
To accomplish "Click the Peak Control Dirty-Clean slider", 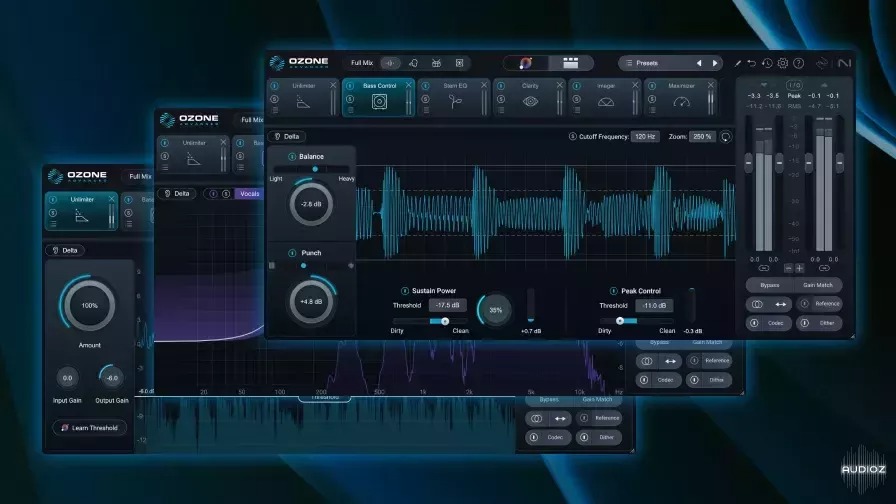I will [637, 321].
